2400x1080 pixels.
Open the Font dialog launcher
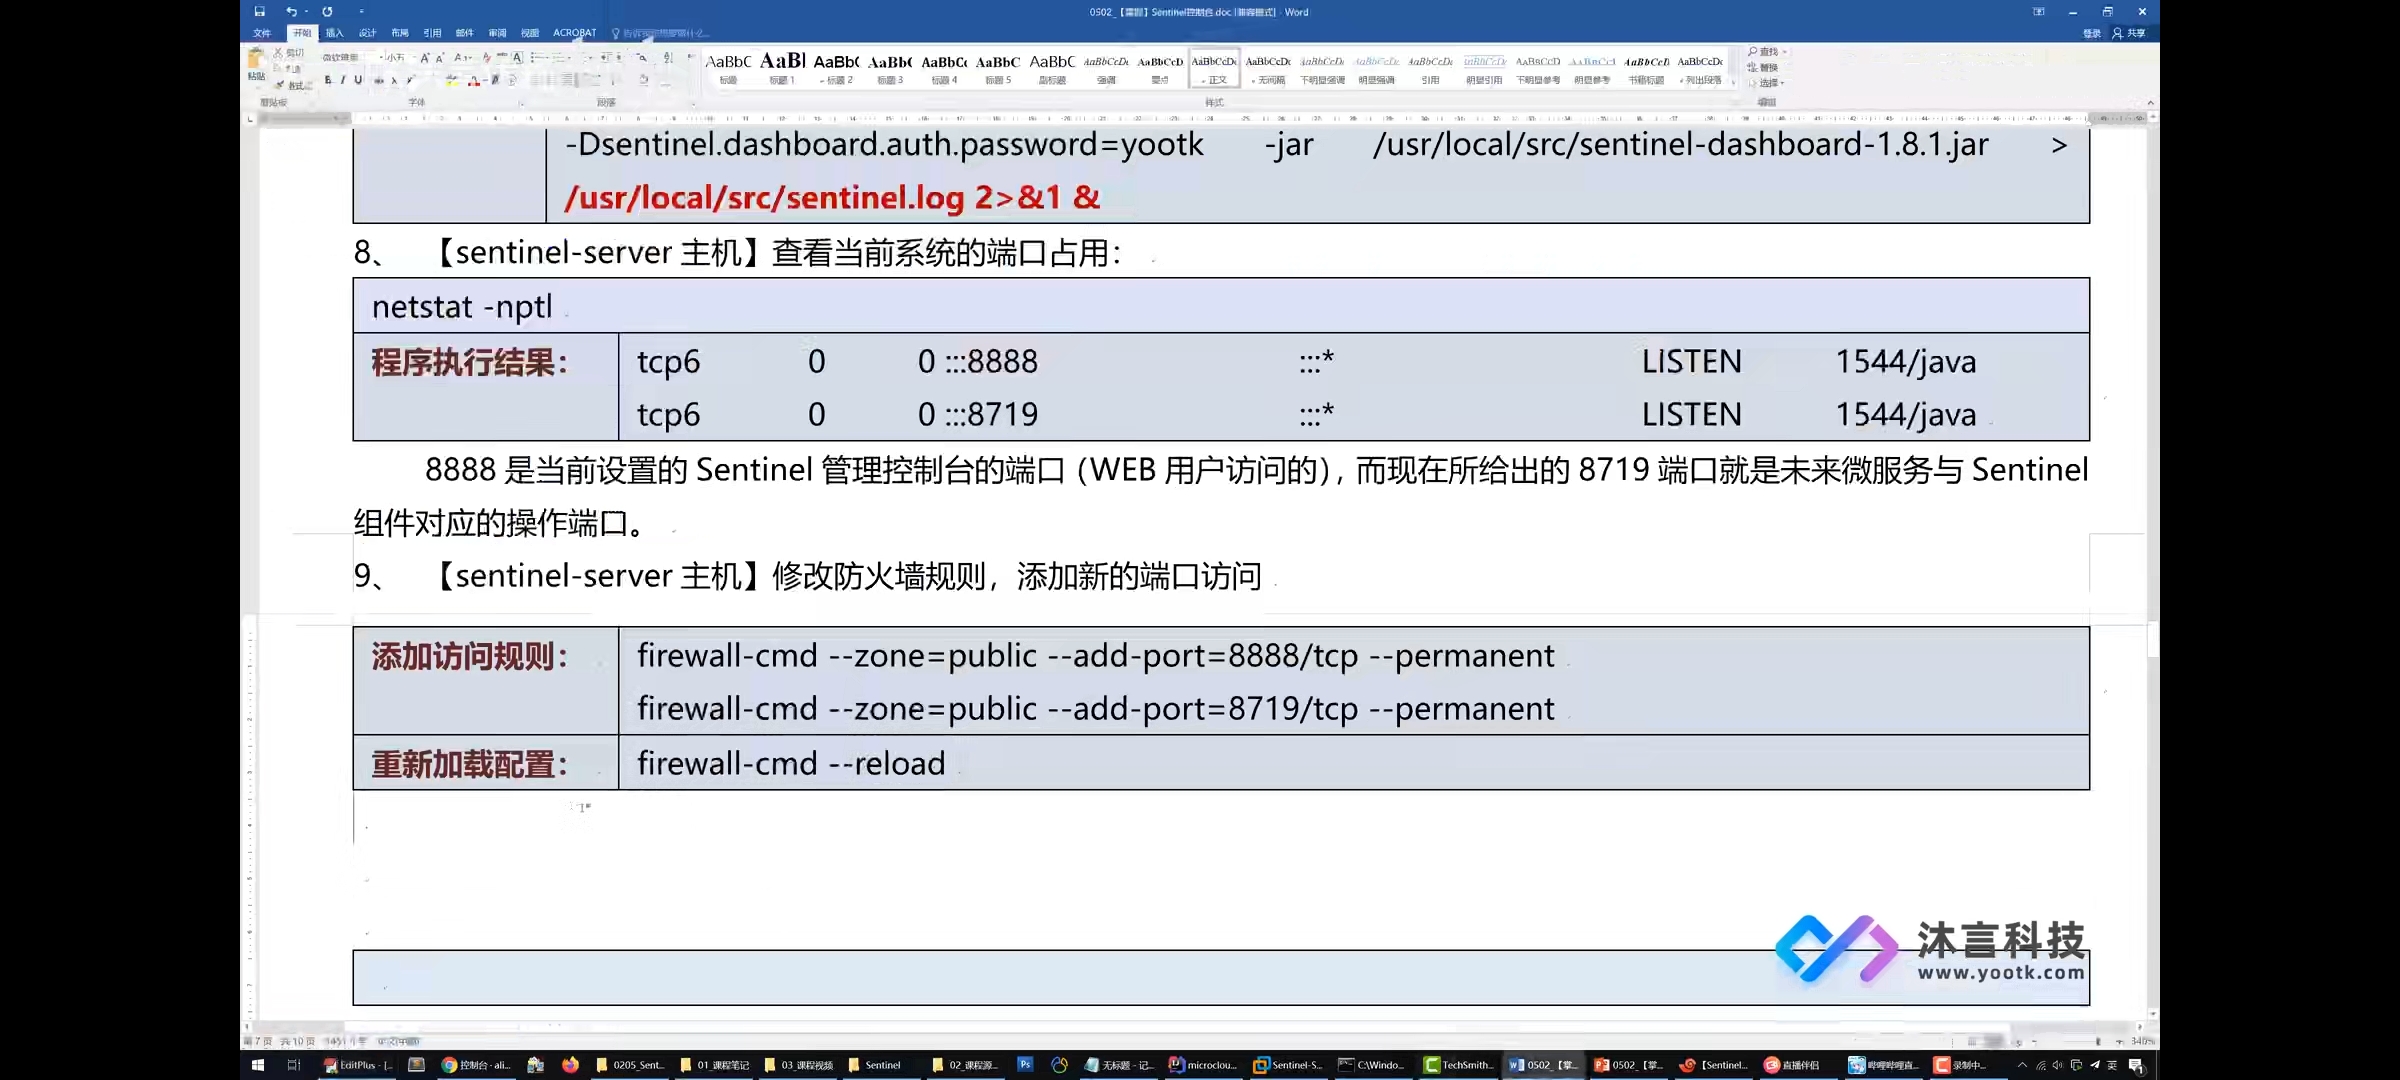[521, 103]
